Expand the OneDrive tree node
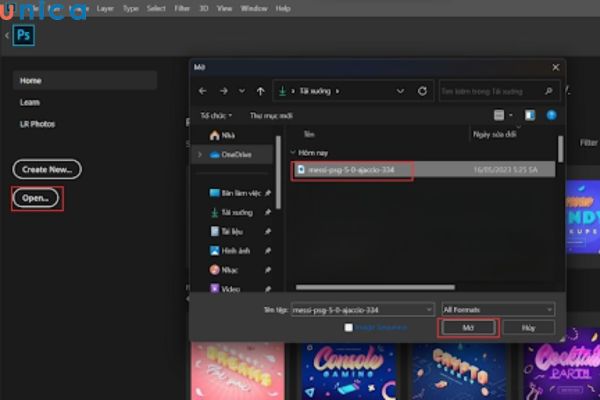Viewport: 600px width, 400px height. coord(200,154)
